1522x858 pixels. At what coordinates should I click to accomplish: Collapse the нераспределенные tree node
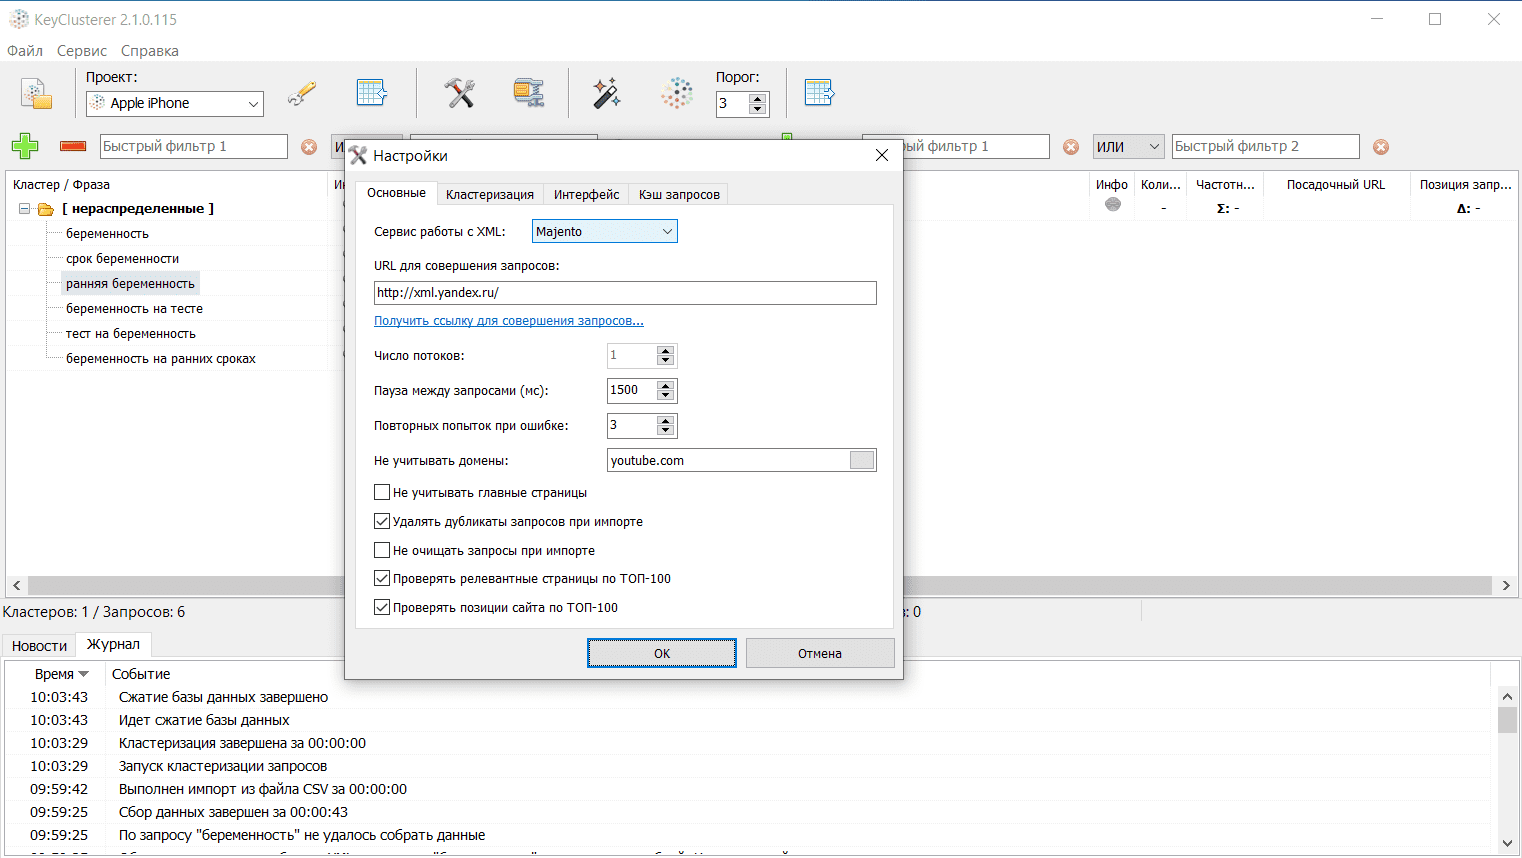pos(24,209)
